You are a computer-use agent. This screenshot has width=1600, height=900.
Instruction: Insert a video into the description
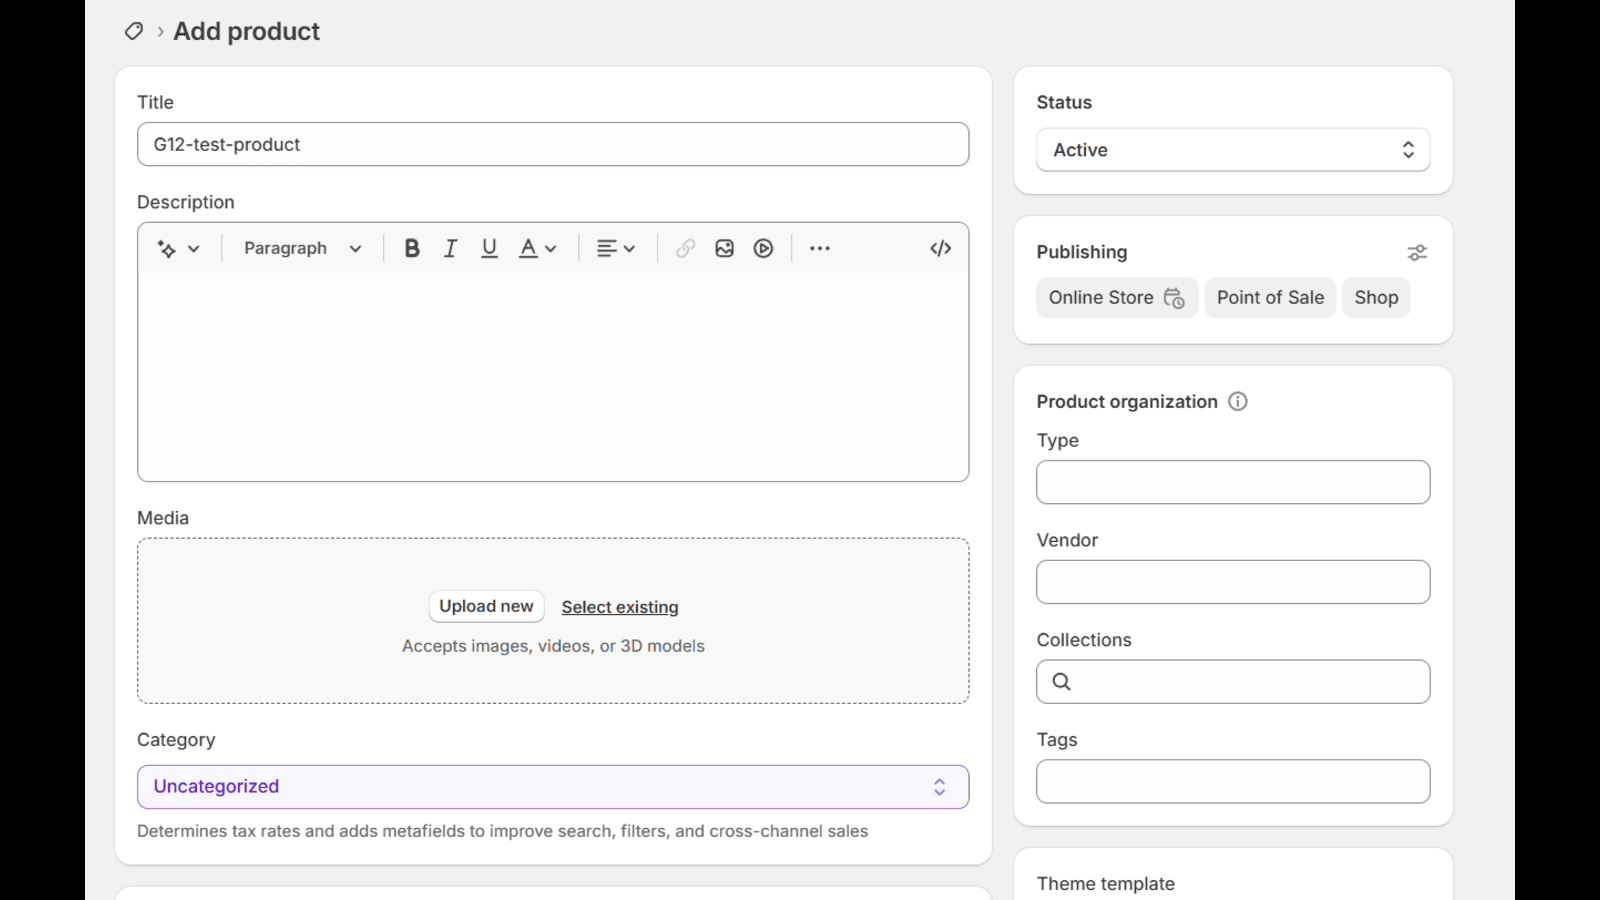click(x=763, y=249)
